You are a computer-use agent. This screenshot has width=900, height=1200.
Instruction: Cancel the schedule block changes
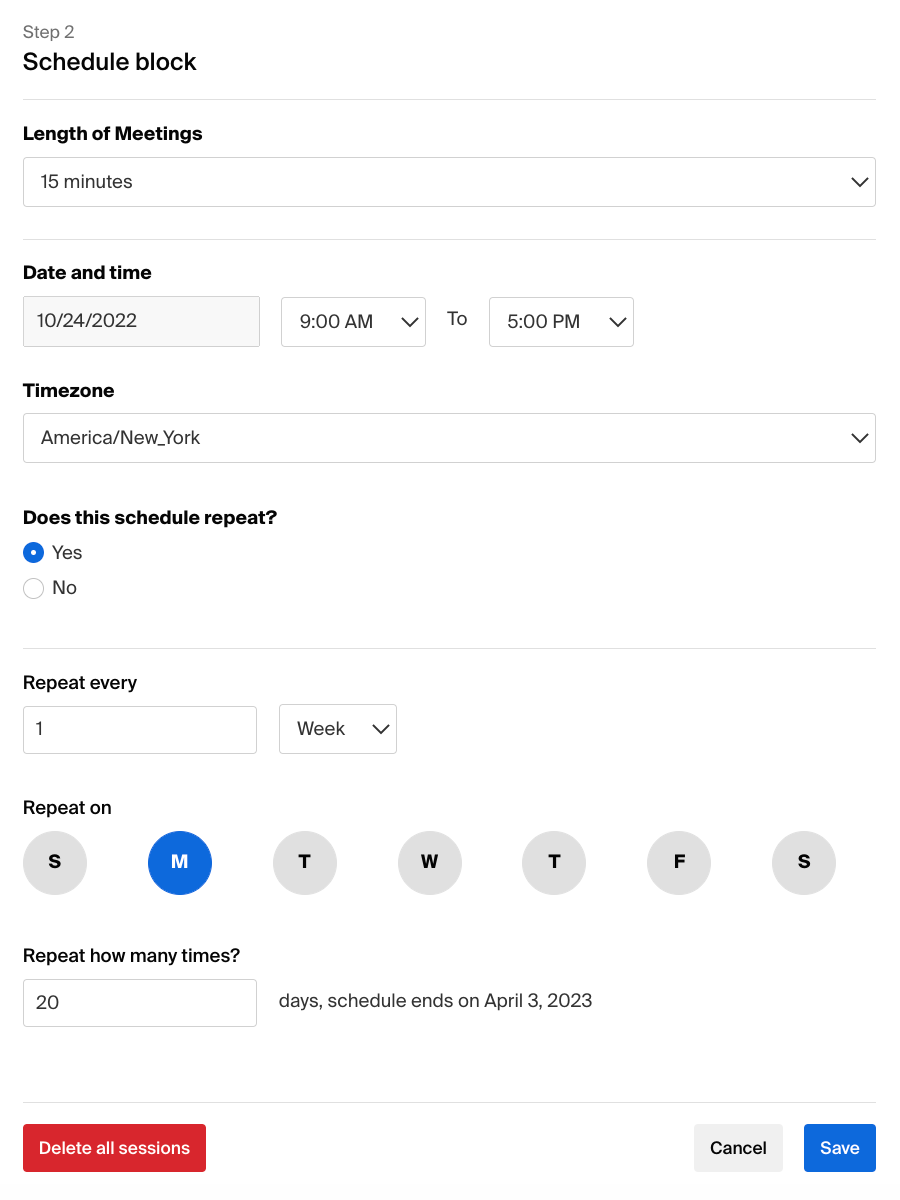[738, 1147]
